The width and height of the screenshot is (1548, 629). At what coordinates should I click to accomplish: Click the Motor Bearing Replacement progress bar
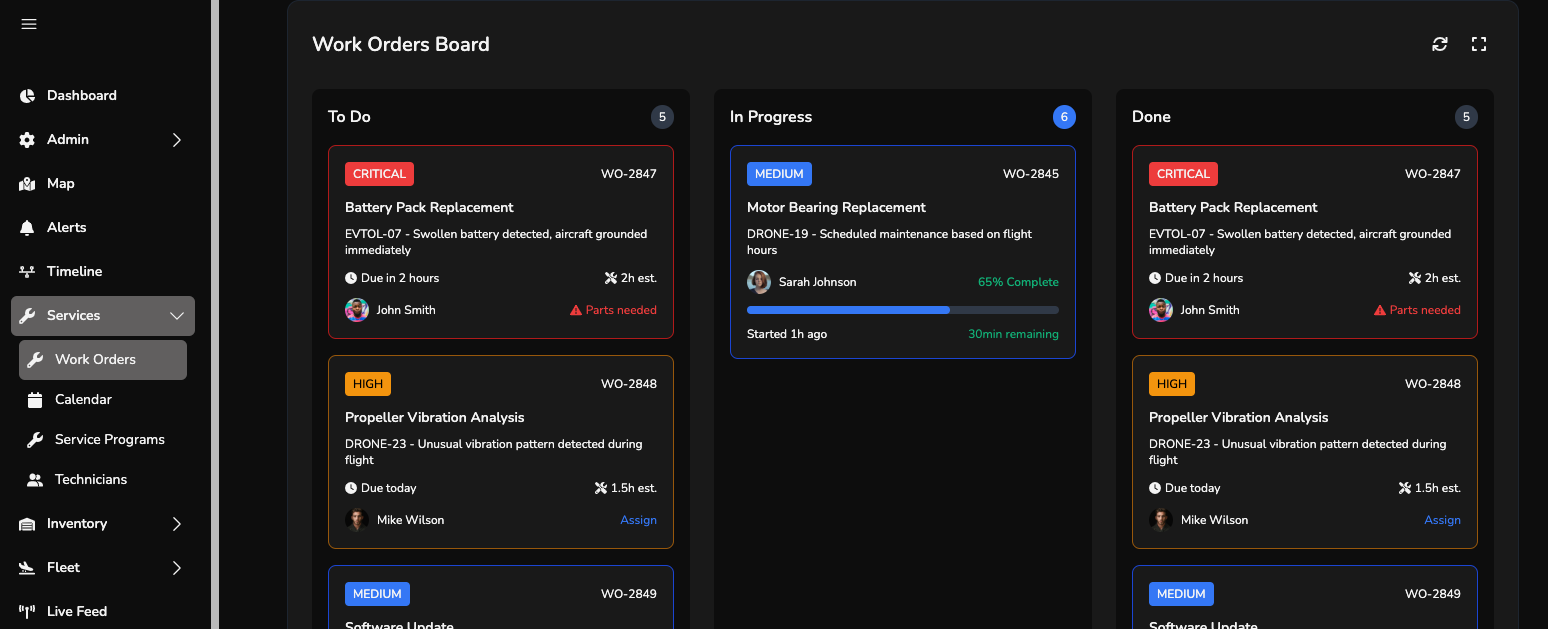[902, 309]
